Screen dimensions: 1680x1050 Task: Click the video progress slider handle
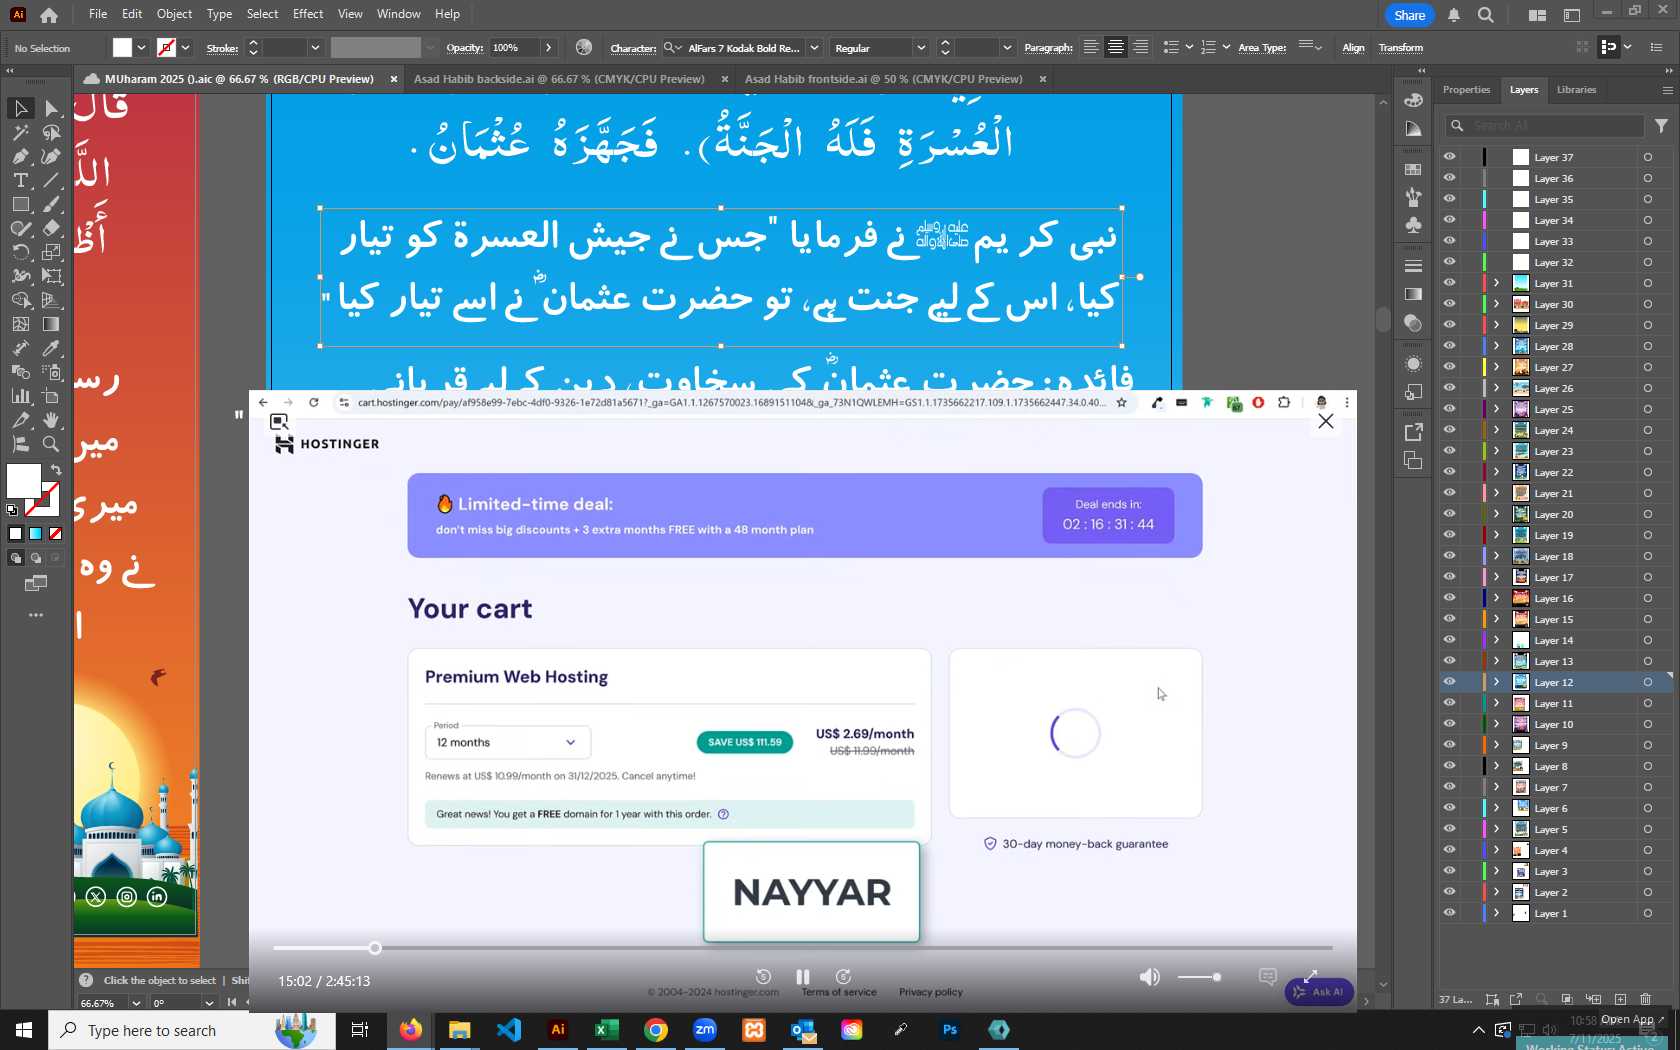[374, 948]
